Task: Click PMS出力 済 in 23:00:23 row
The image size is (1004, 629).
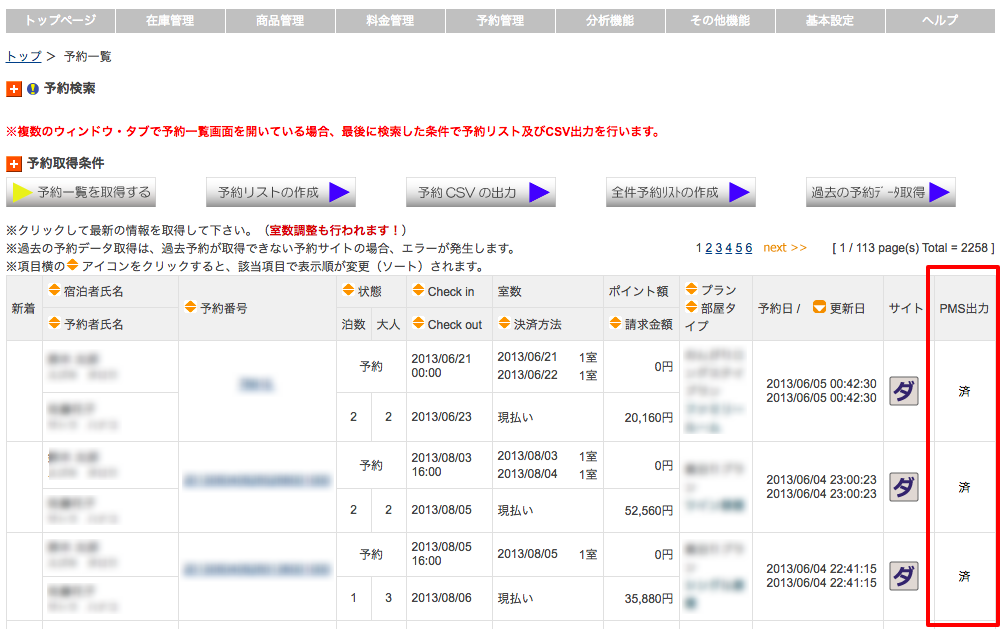Action: [964, 487]
